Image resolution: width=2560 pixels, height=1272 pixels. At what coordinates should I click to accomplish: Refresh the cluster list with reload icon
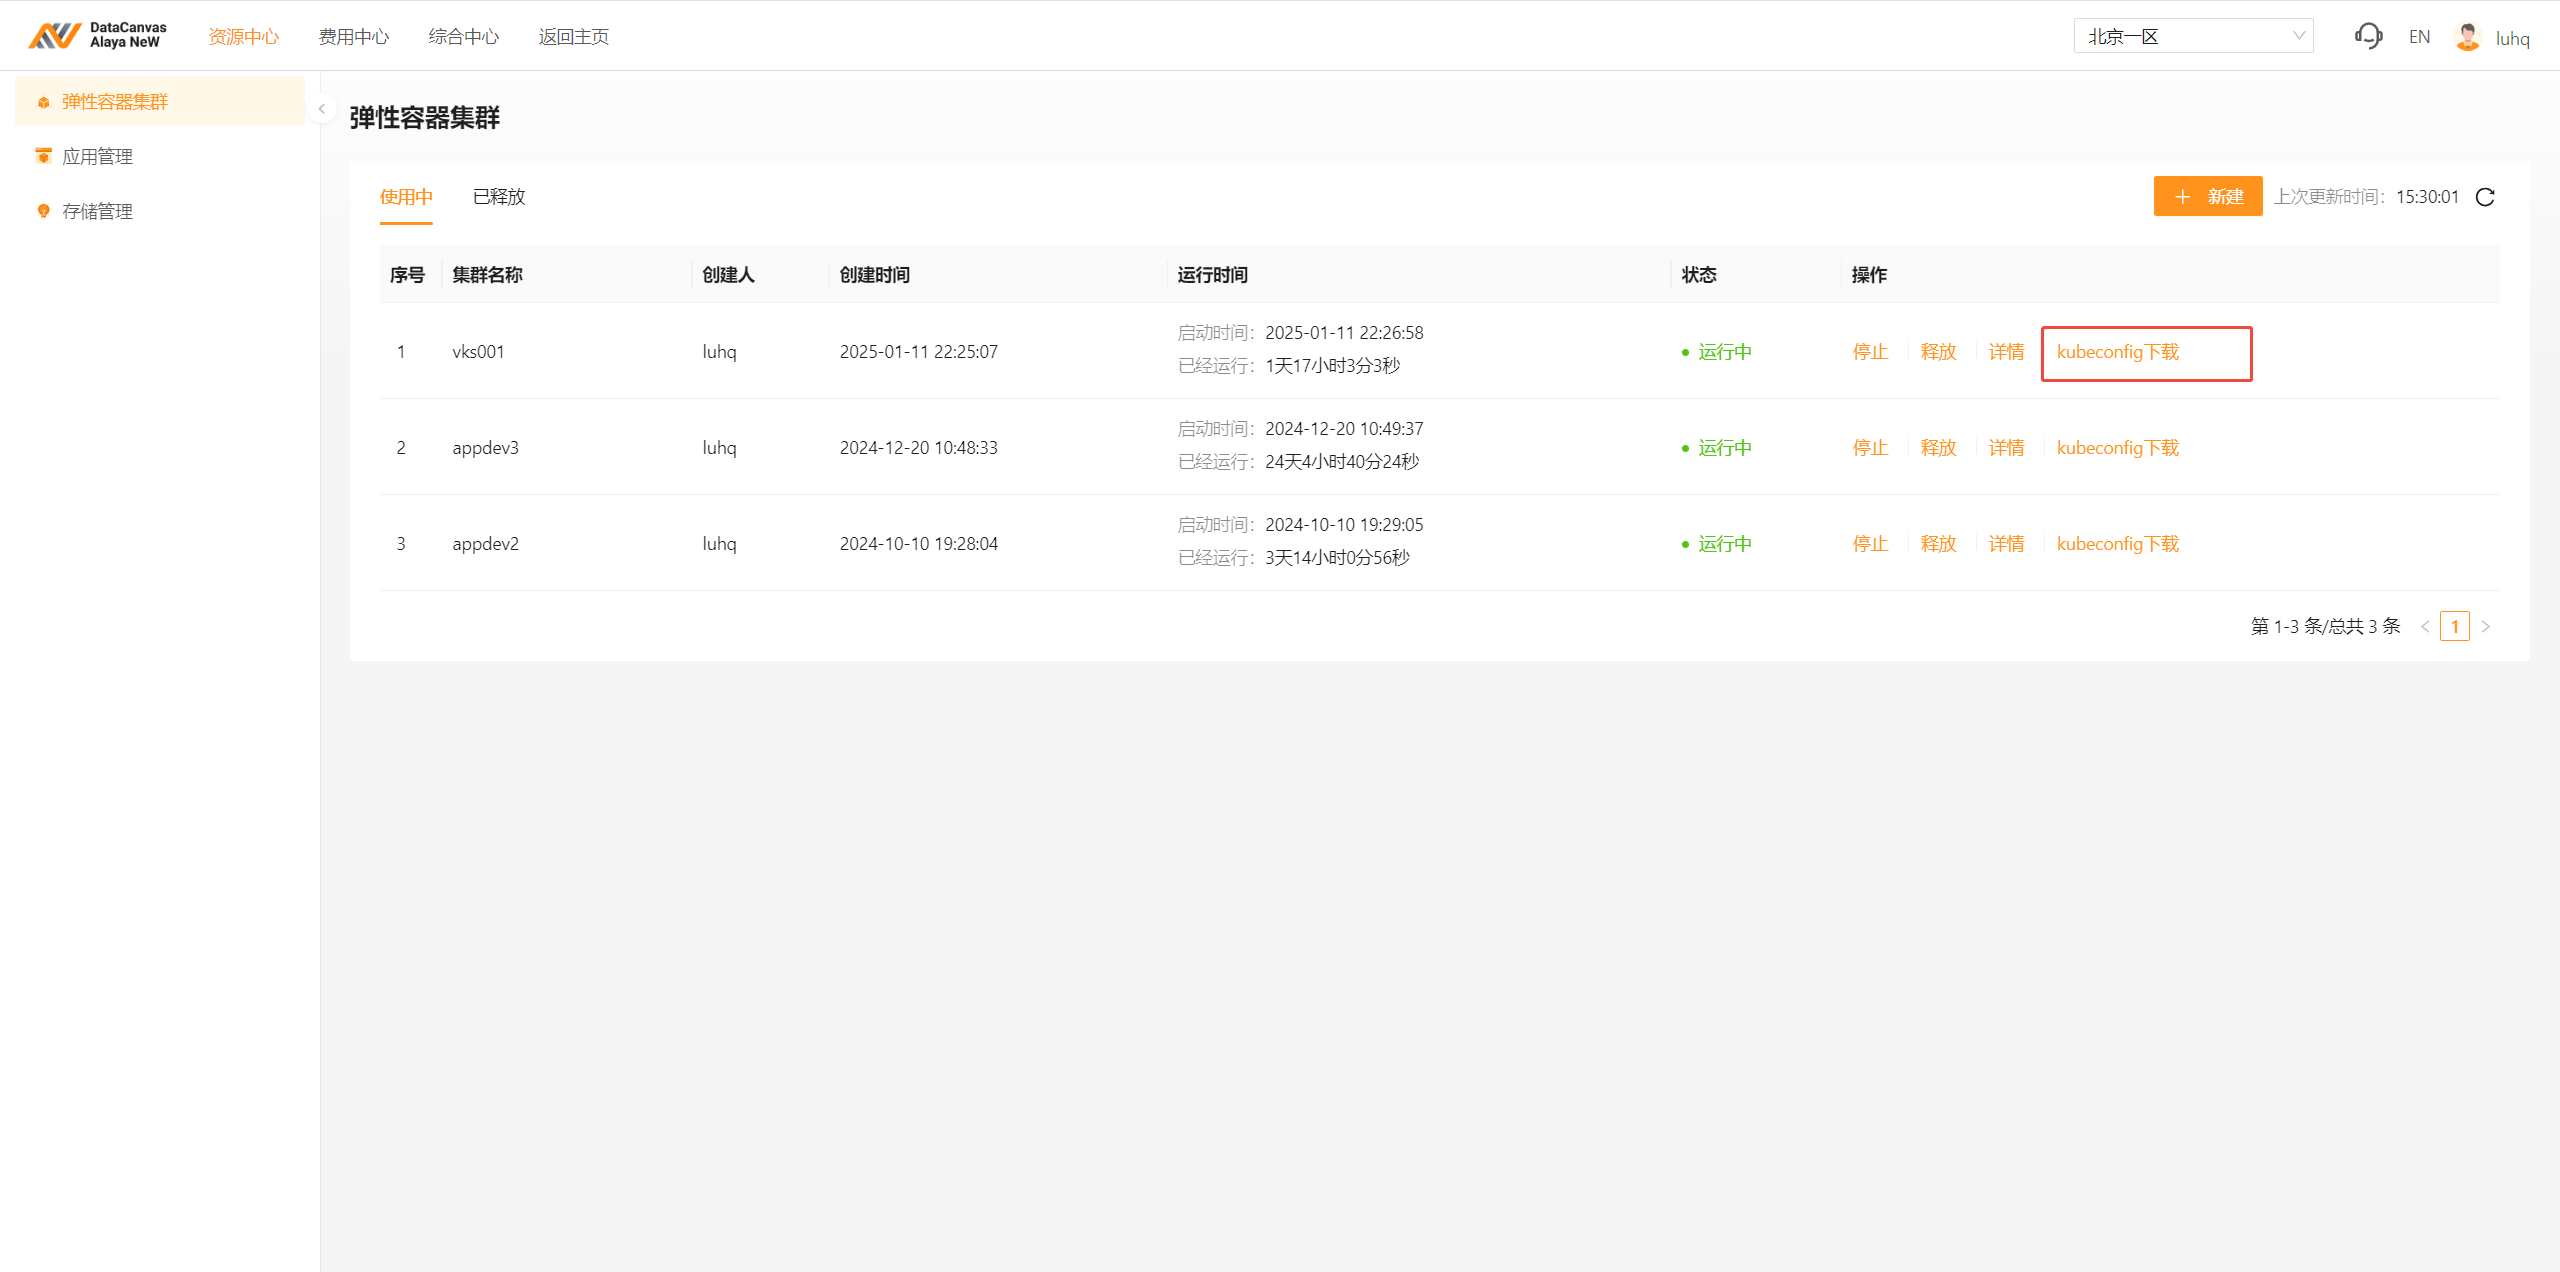point(2485,197)
